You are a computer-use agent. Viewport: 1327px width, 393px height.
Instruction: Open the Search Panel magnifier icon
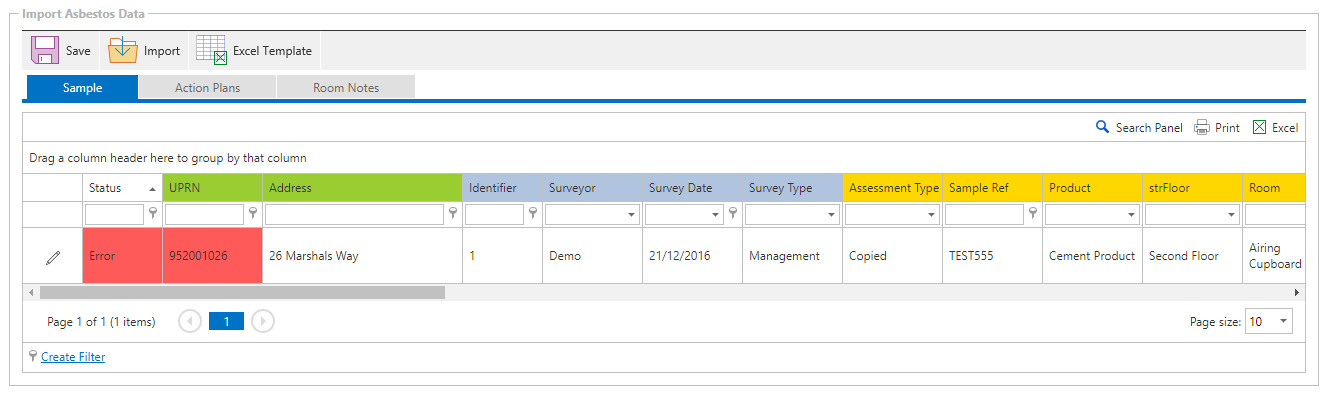1103,127
